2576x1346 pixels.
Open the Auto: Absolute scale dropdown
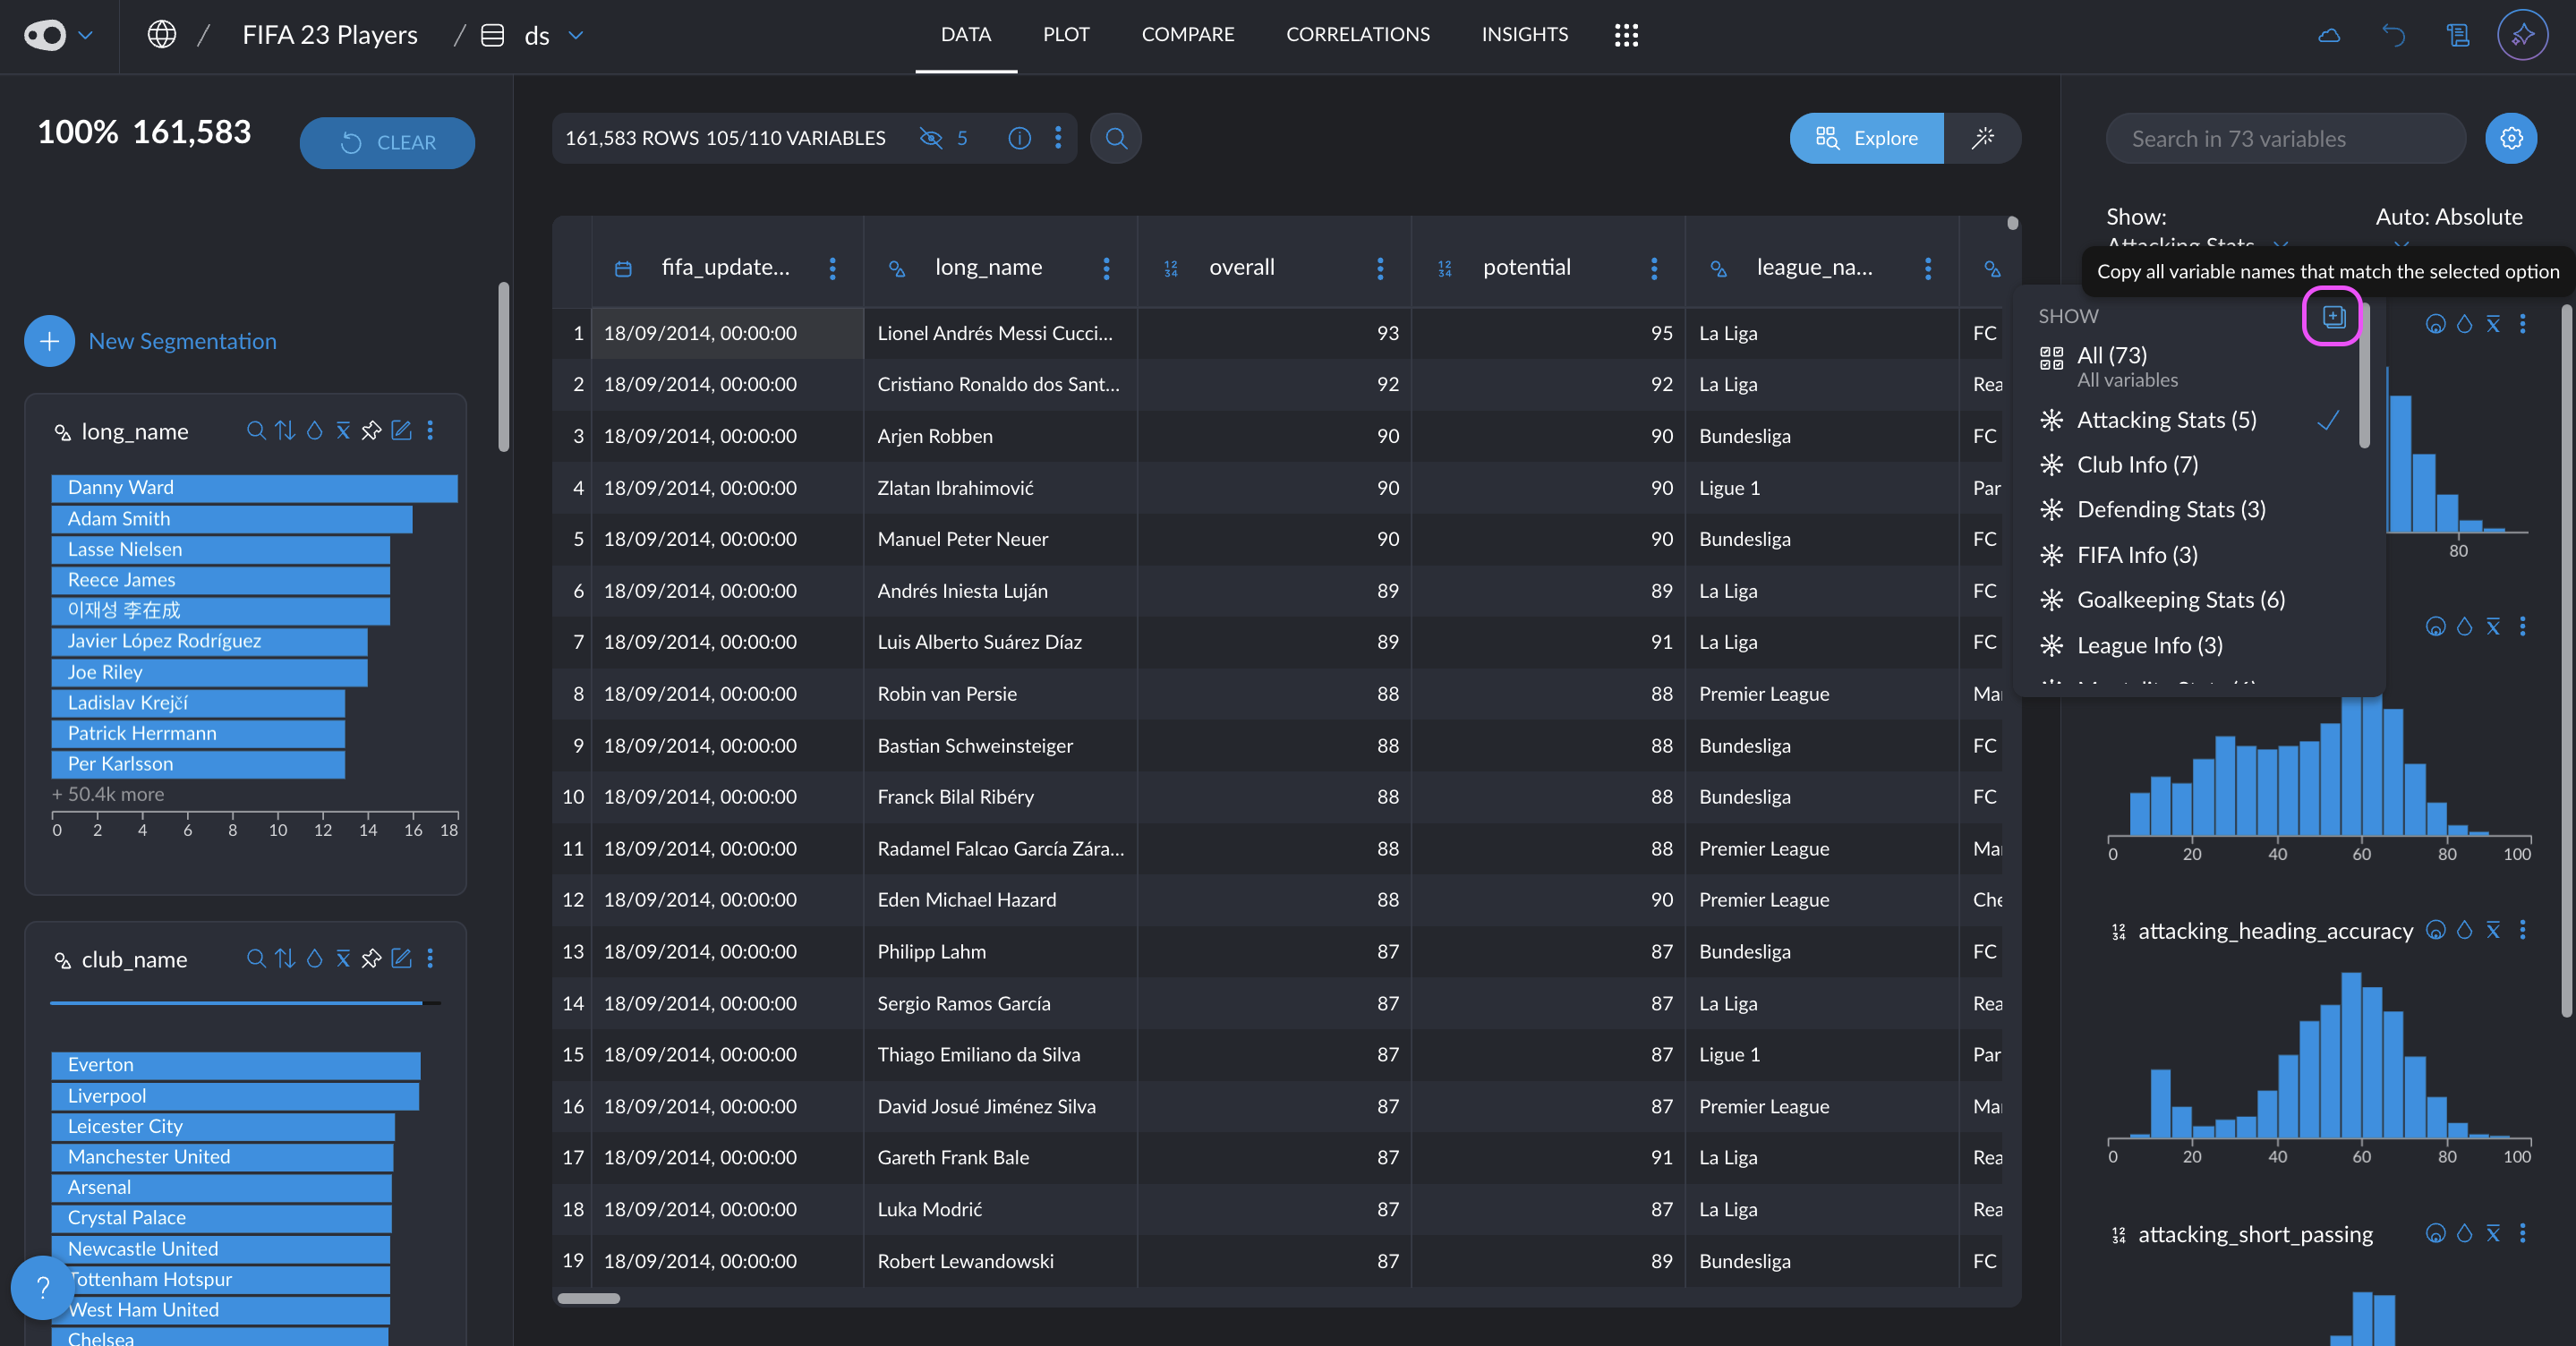pyautogui.click(x=2448, y=217)
